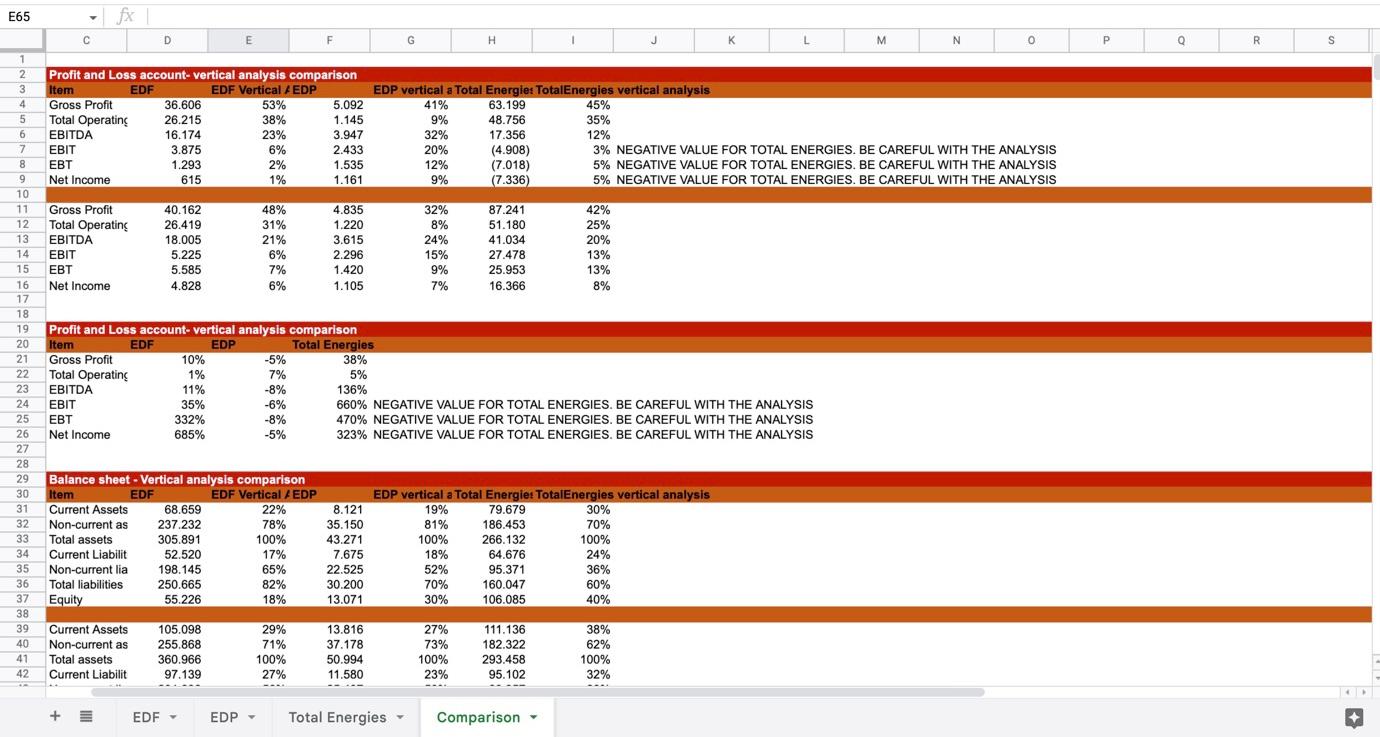The width and height of the screenshot is (1380, 737).
Task: Select the negative value (7.336) cell
Action: tap(492, 180)
